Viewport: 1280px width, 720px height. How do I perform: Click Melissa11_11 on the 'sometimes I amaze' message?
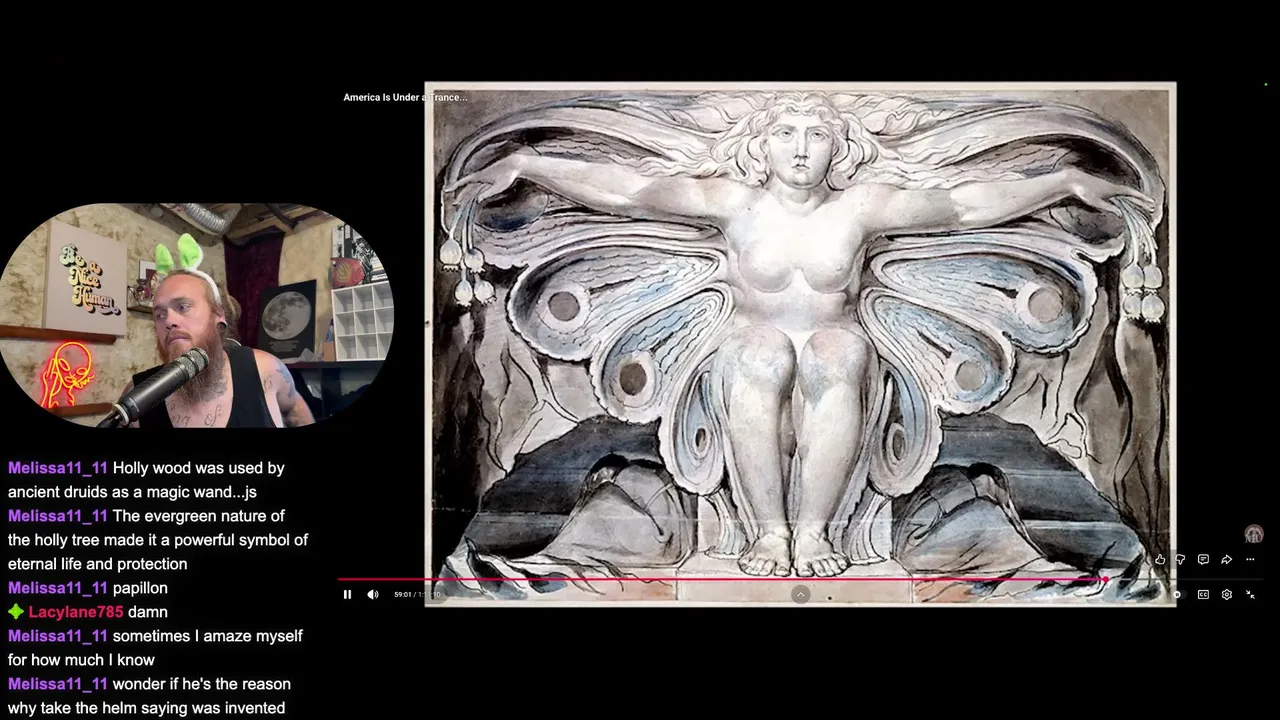pyautogui.click(x=58, y=636)
